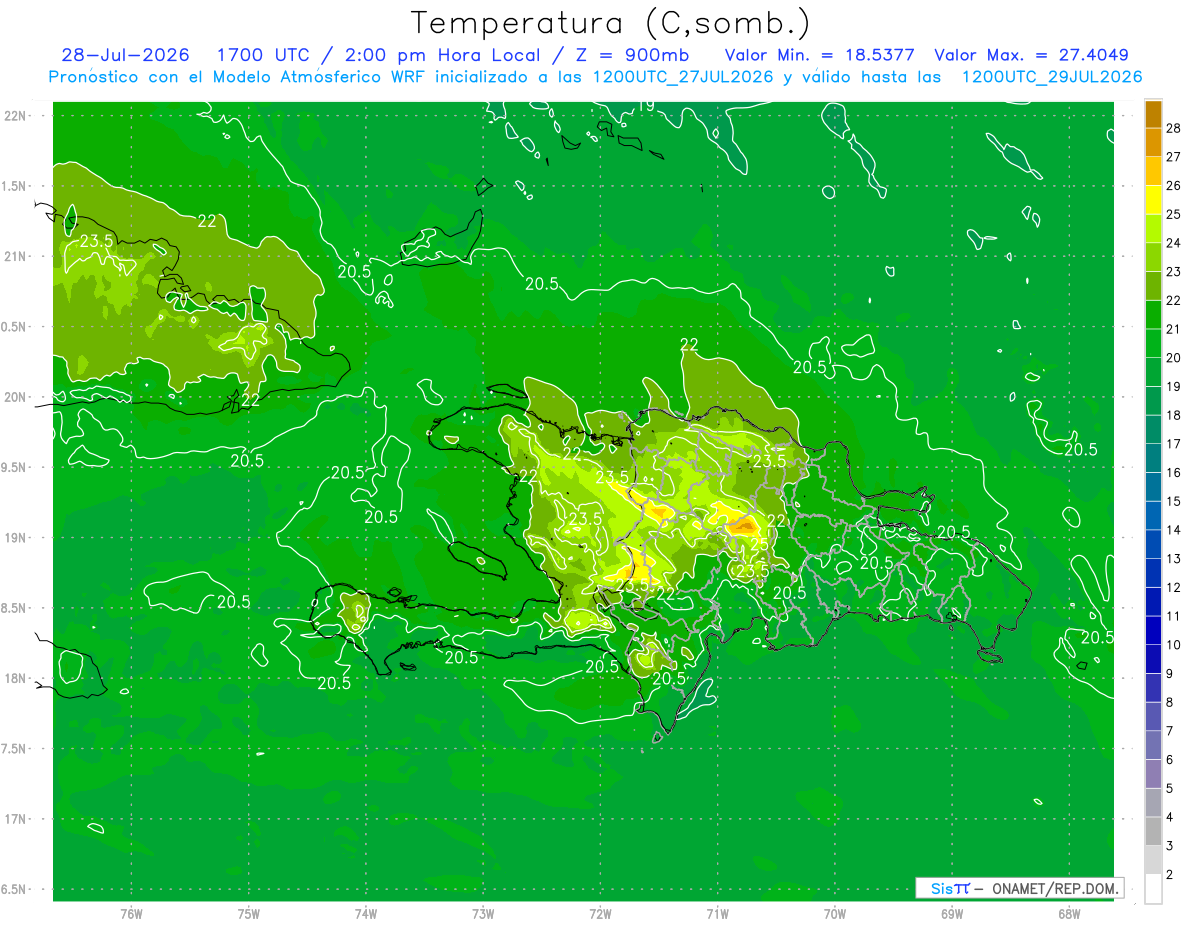This screenshot has height=927, width=1200.
Task: Click the '76W' longitude axis label
Action: (131, 914)
